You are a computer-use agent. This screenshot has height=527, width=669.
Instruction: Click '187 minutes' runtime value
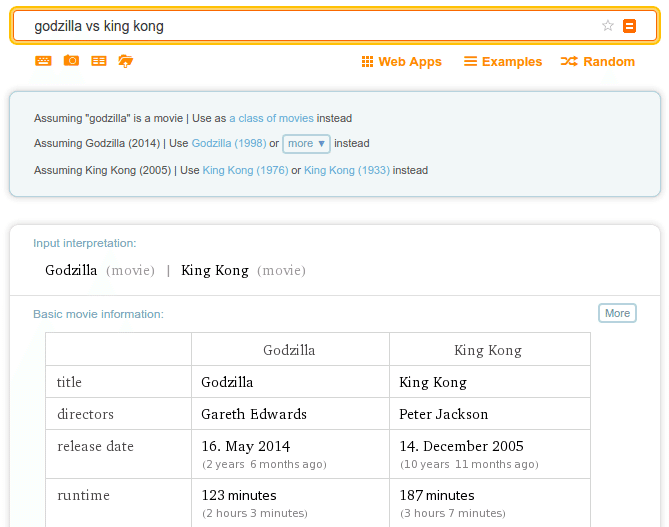437,495
